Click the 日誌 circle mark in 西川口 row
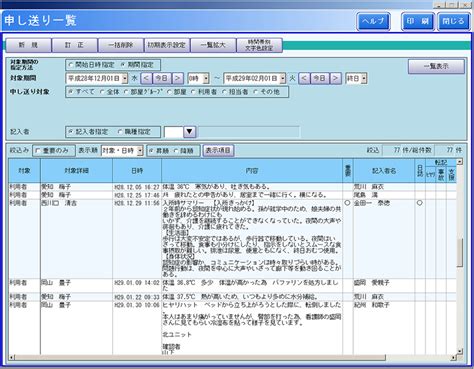Image resolution: width=474 pixels, height=369 pixels. pyautogui.click(x=420, y=203)
